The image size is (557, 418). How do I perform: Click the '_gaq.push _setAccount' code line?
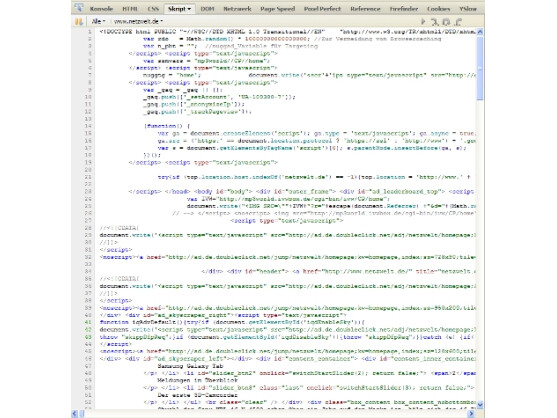219,97
